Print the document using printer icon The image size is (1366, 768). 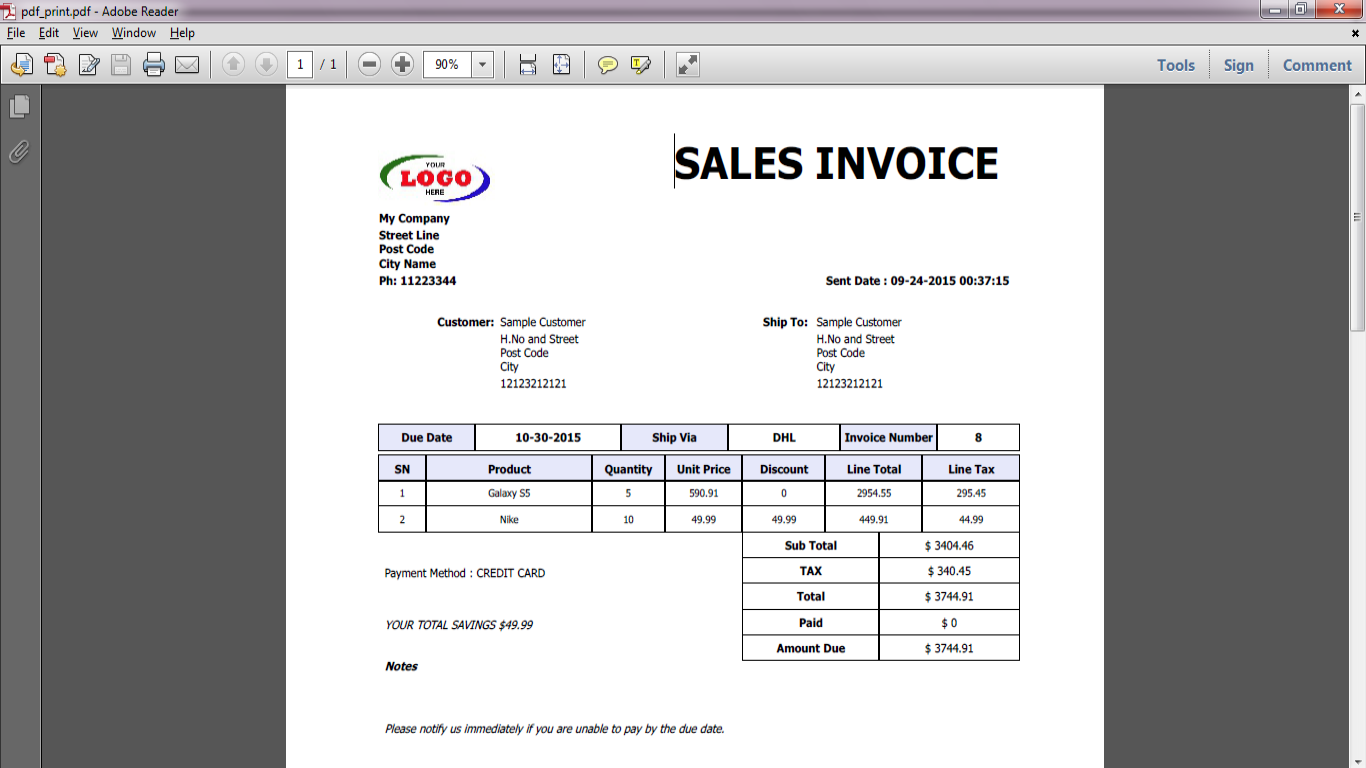154,65
